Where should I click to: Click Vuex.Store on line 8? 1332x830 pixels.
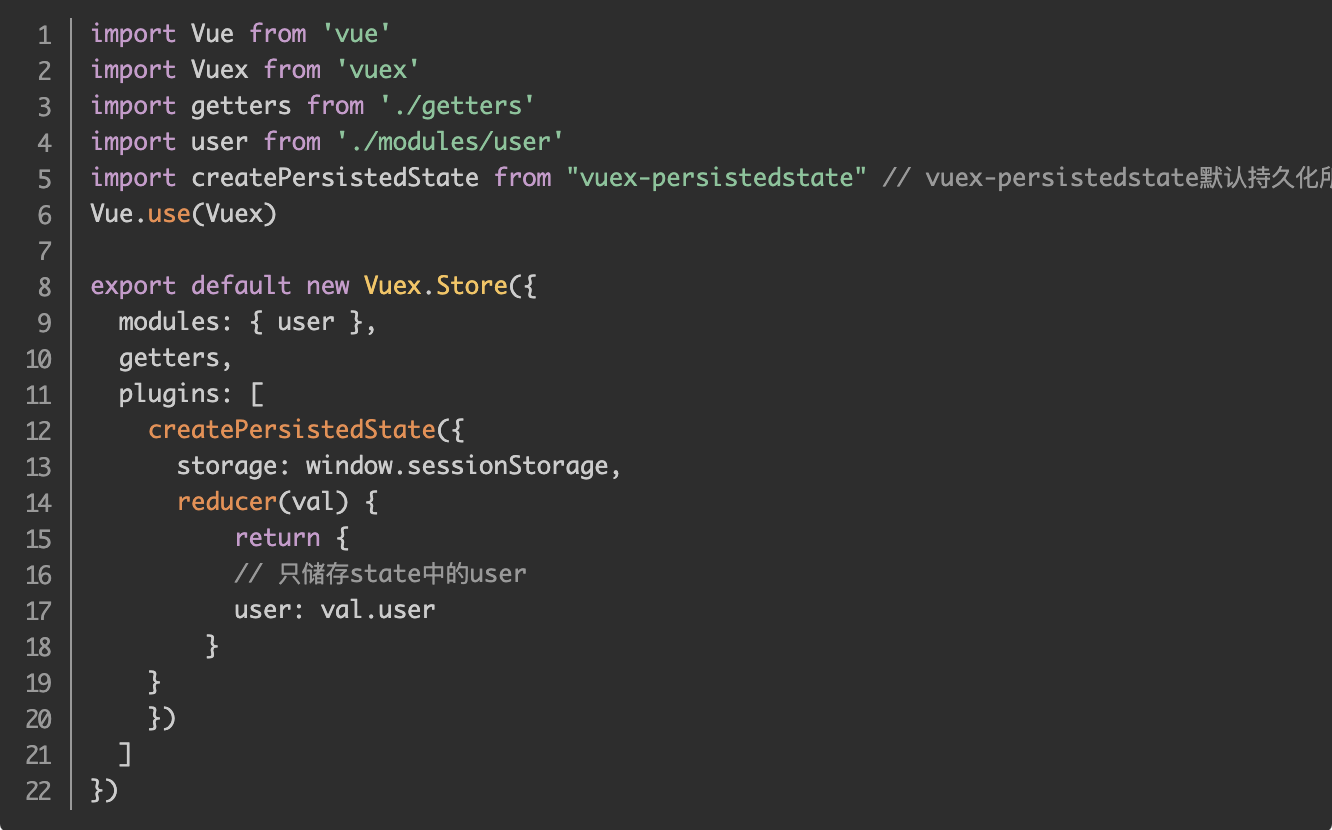436,286
